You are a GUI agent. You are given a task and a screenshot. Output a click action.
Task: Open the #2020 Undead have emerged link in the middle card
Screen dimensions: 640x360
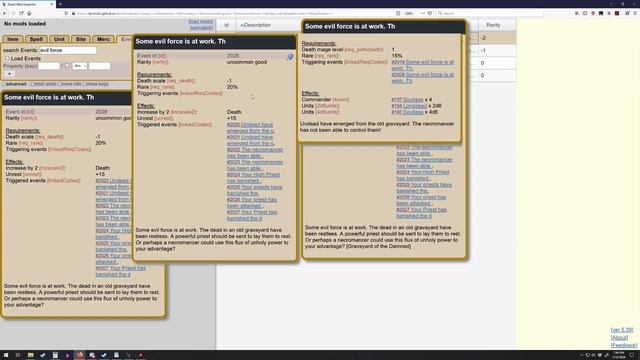(251, 128)
